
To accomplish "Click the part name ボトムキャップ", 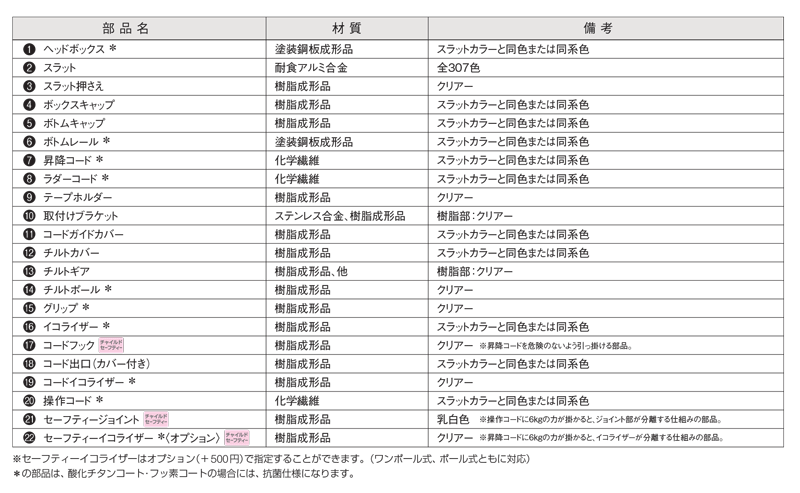I will click(74, 124).
